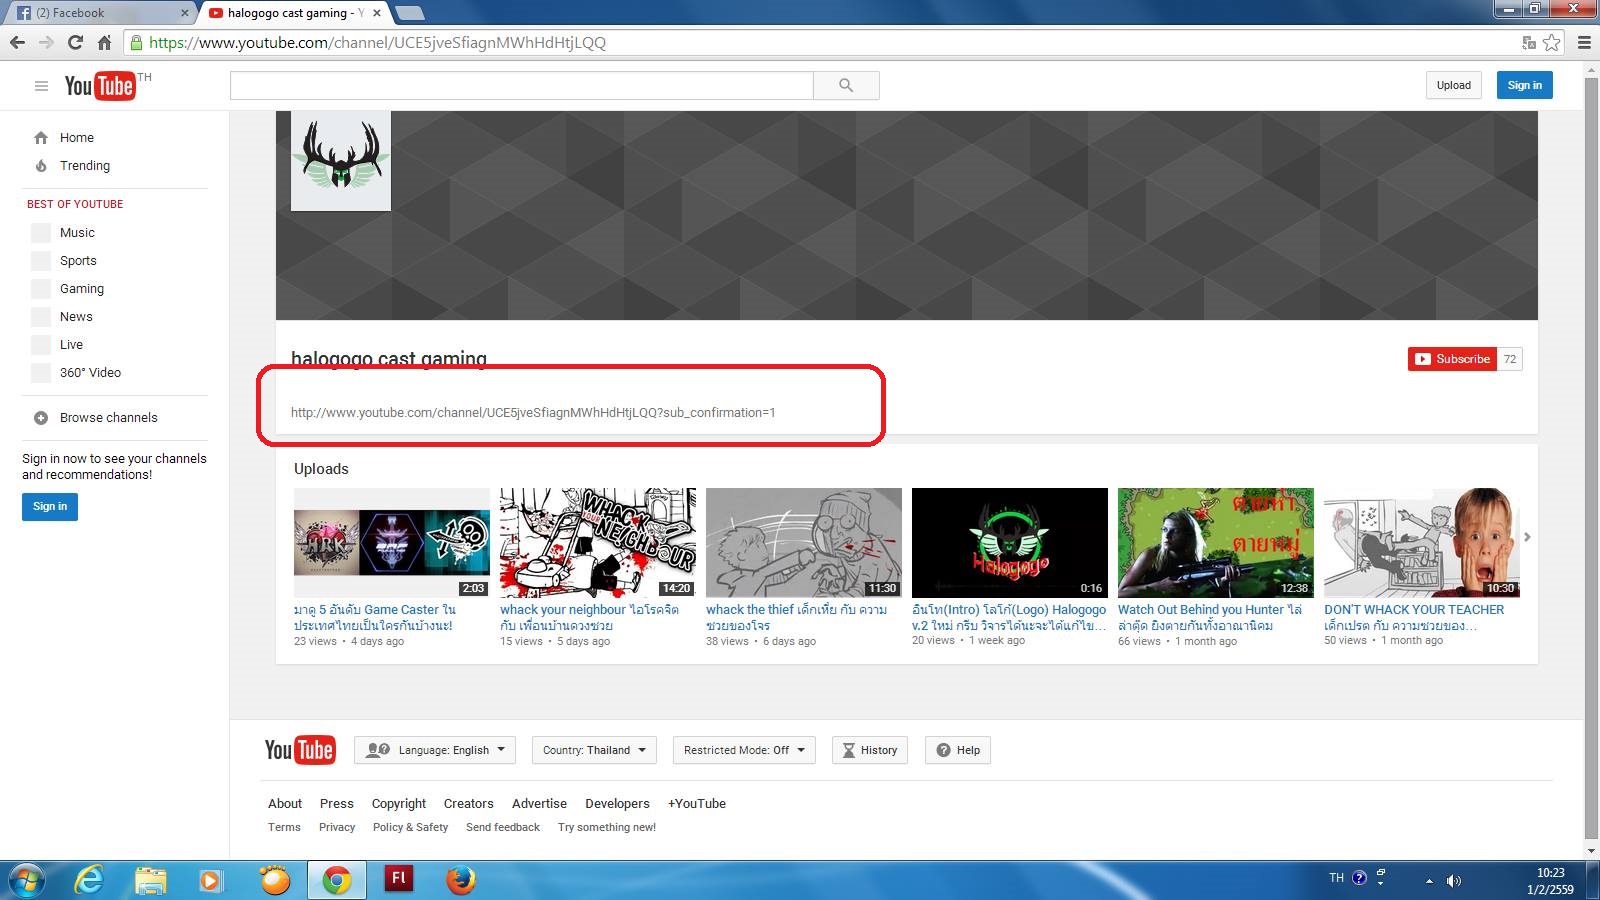Image resolution: width=1600 pixels, height=900 pixels.
Task: Bookmark this page with the star icon
Action: [x=1551, y=42]
